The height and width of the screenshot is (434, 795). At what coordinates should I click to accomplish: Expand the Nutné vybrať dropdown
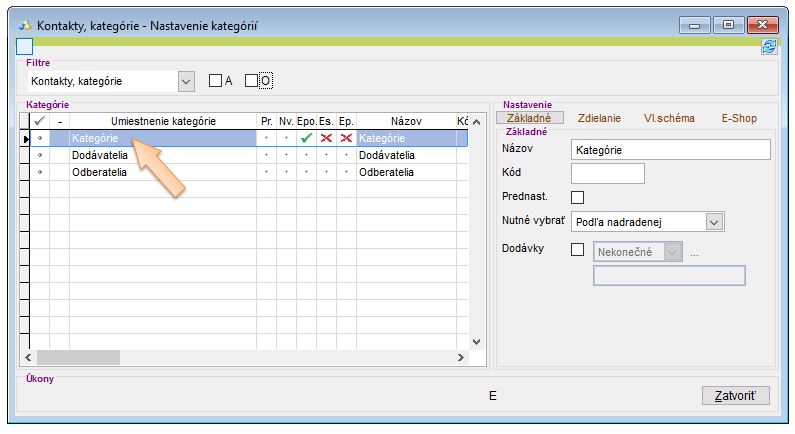tap(713, 222)
